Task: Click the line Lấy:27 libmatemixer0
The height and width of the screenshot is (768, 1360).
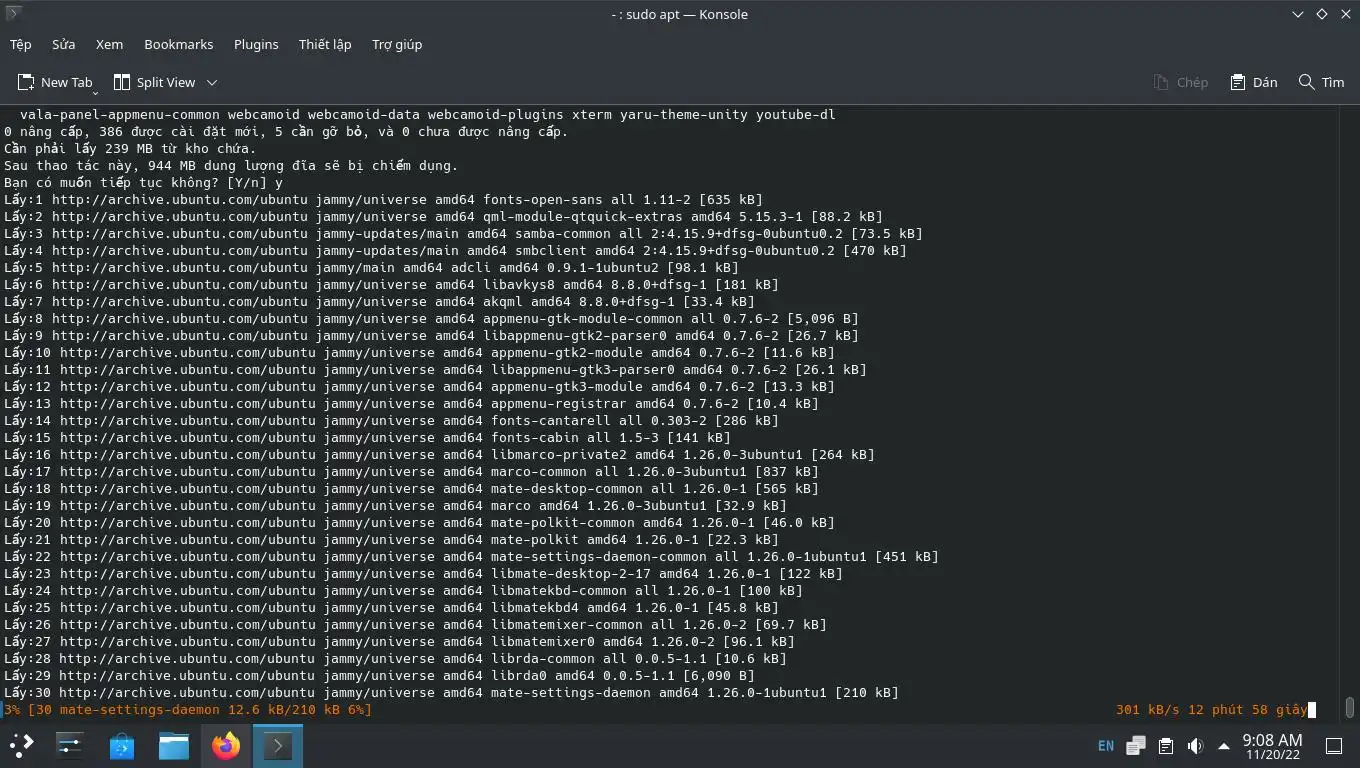Action: [x=399, y=641]
